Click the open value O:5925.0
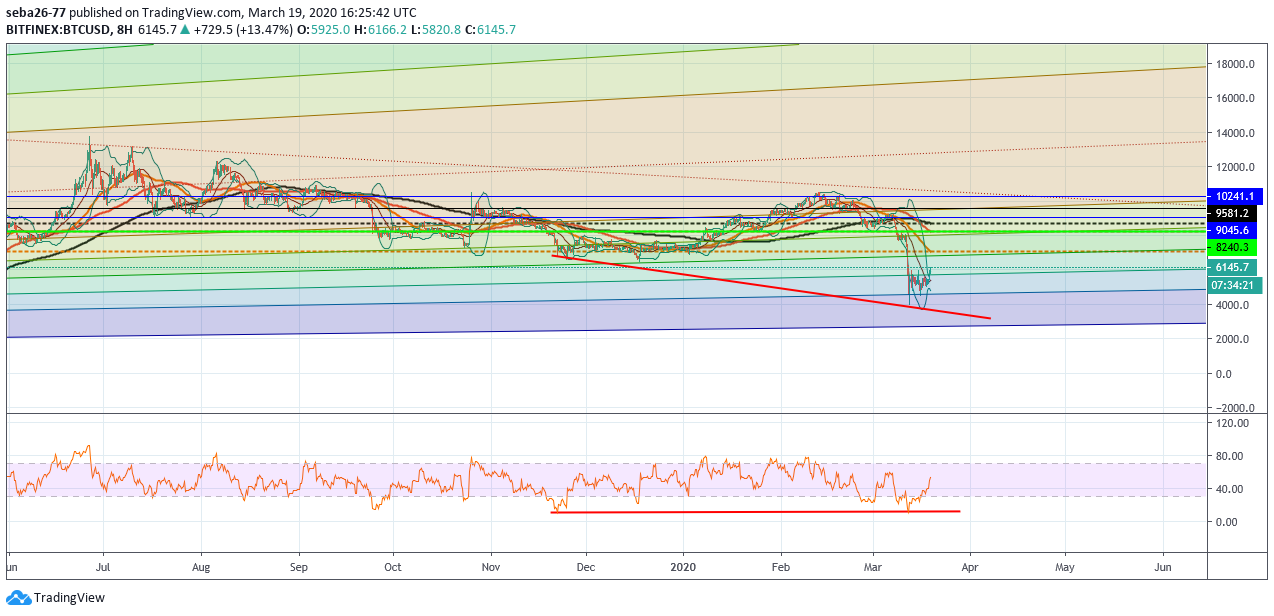1274x616 pixels. point(324,30)
